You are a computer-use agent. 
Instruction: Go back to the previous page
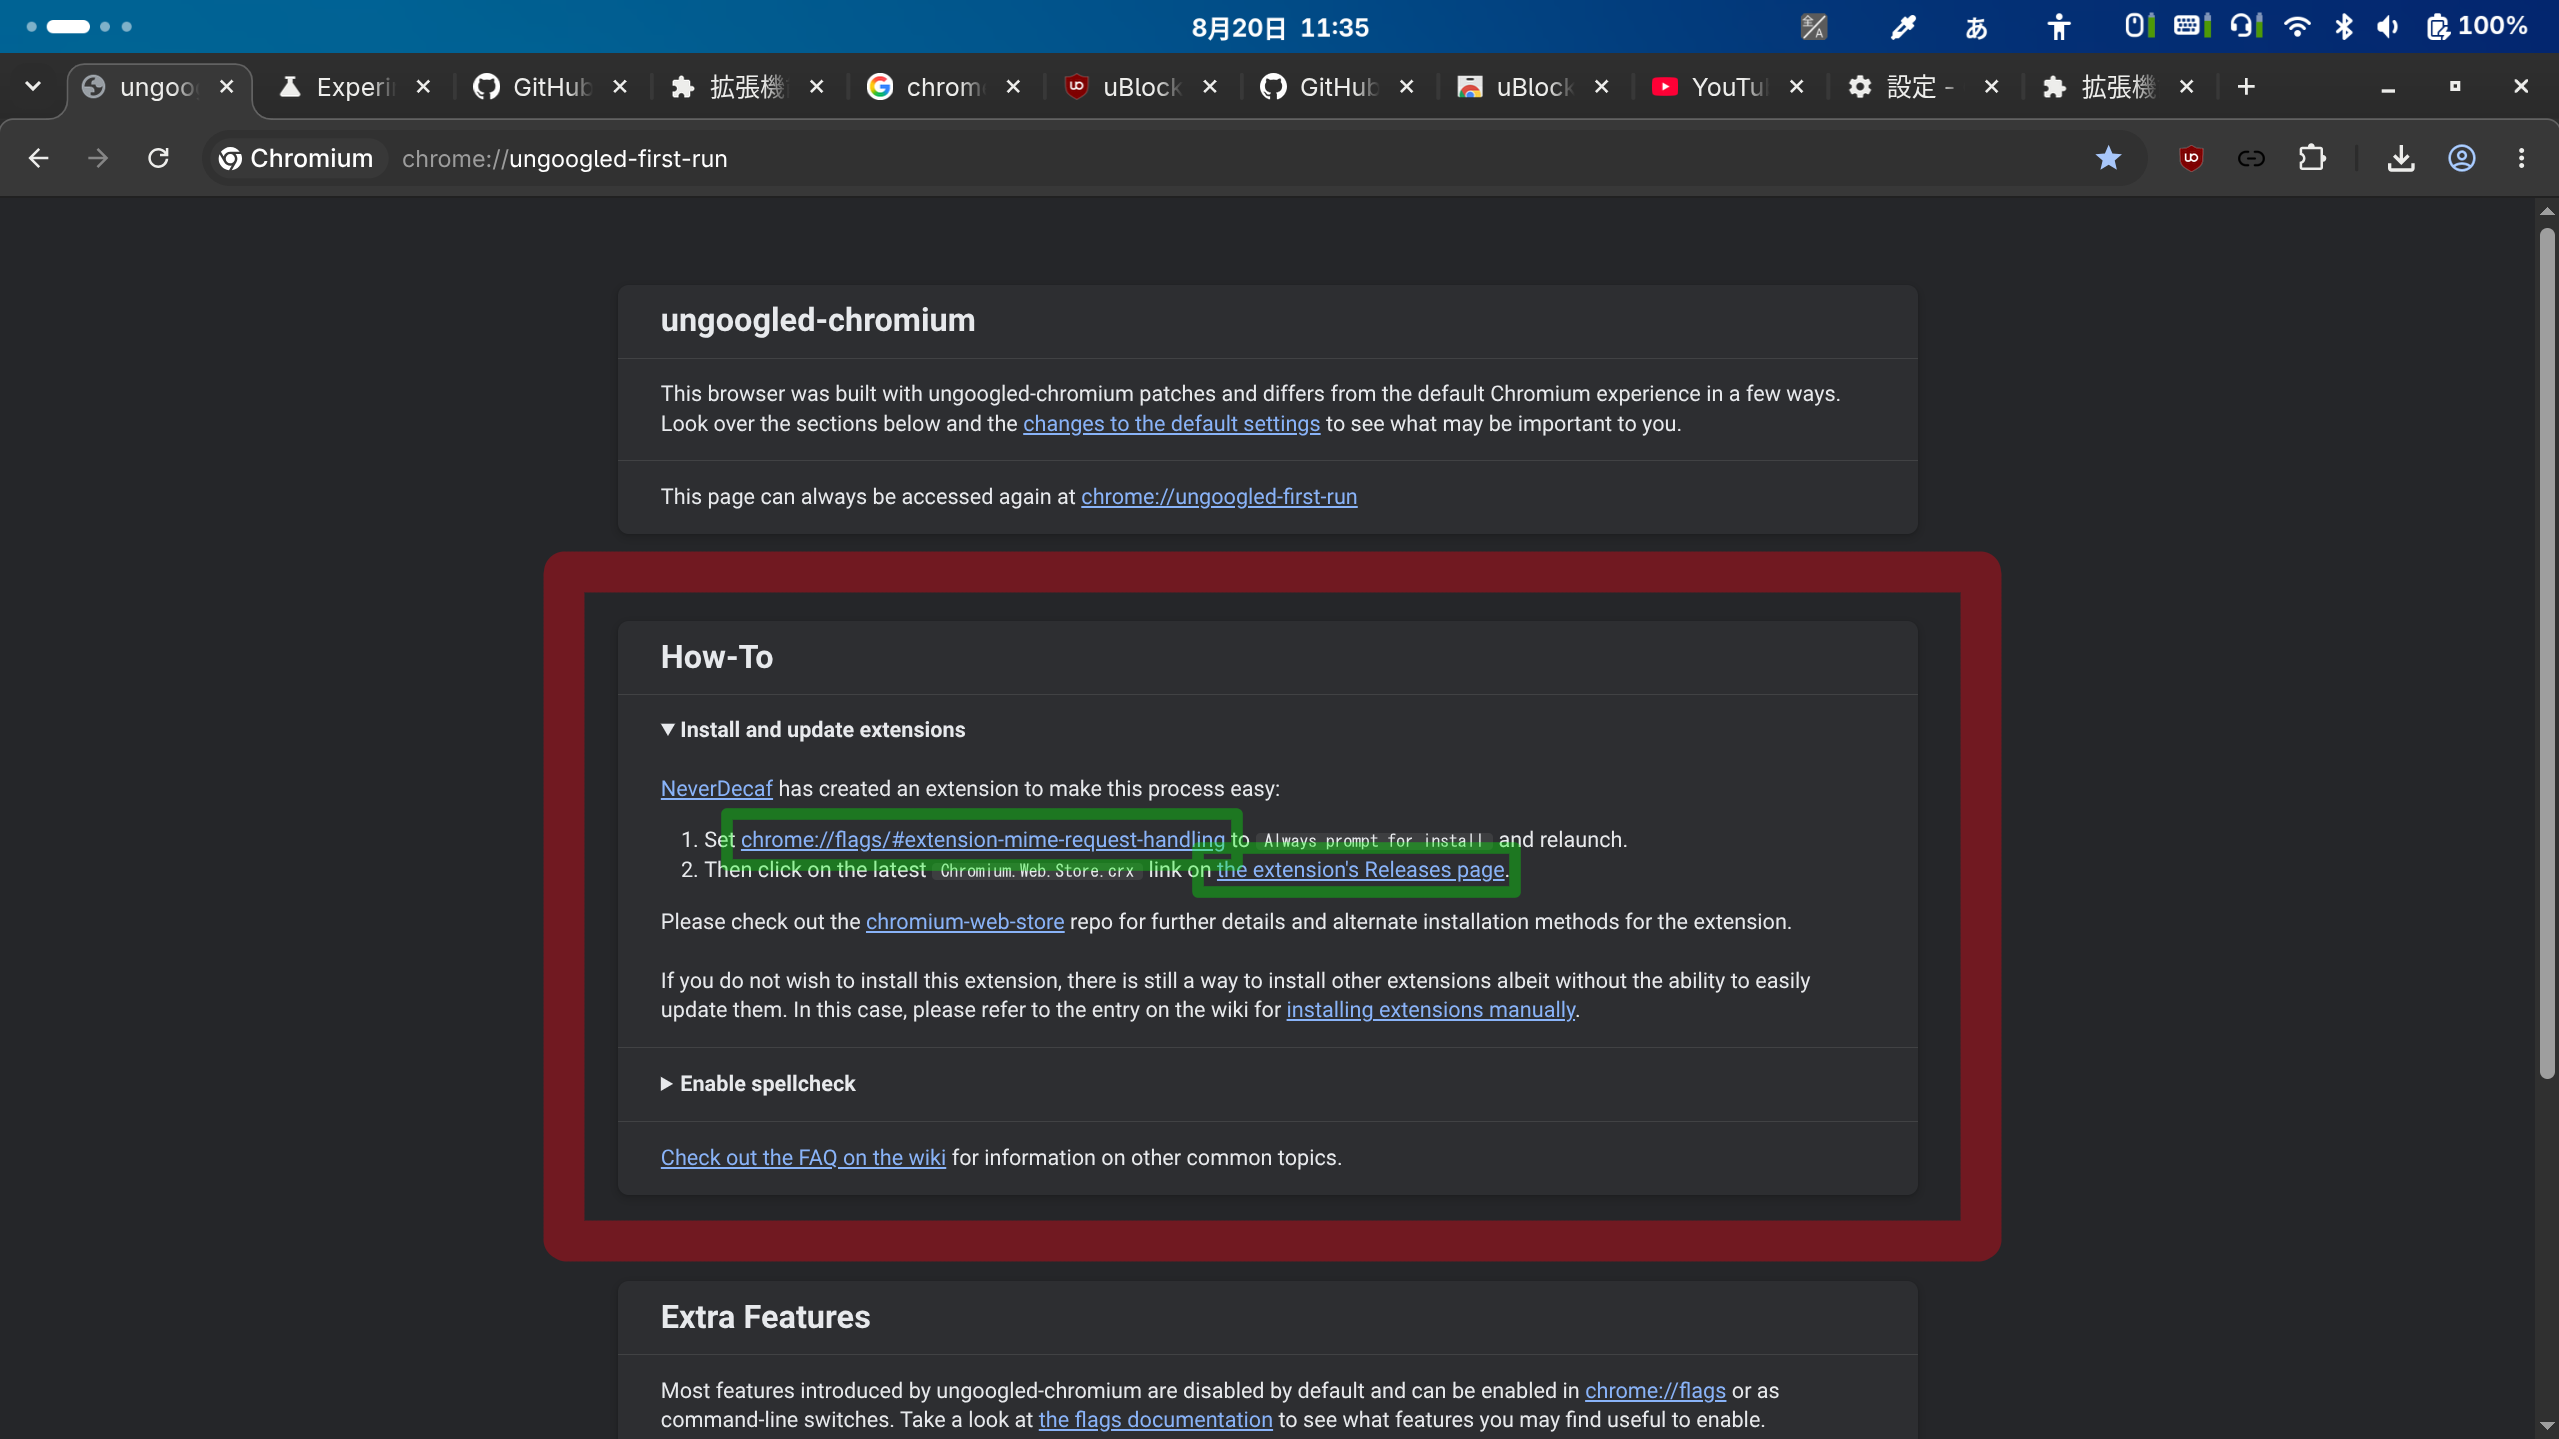tap(38, 158)
